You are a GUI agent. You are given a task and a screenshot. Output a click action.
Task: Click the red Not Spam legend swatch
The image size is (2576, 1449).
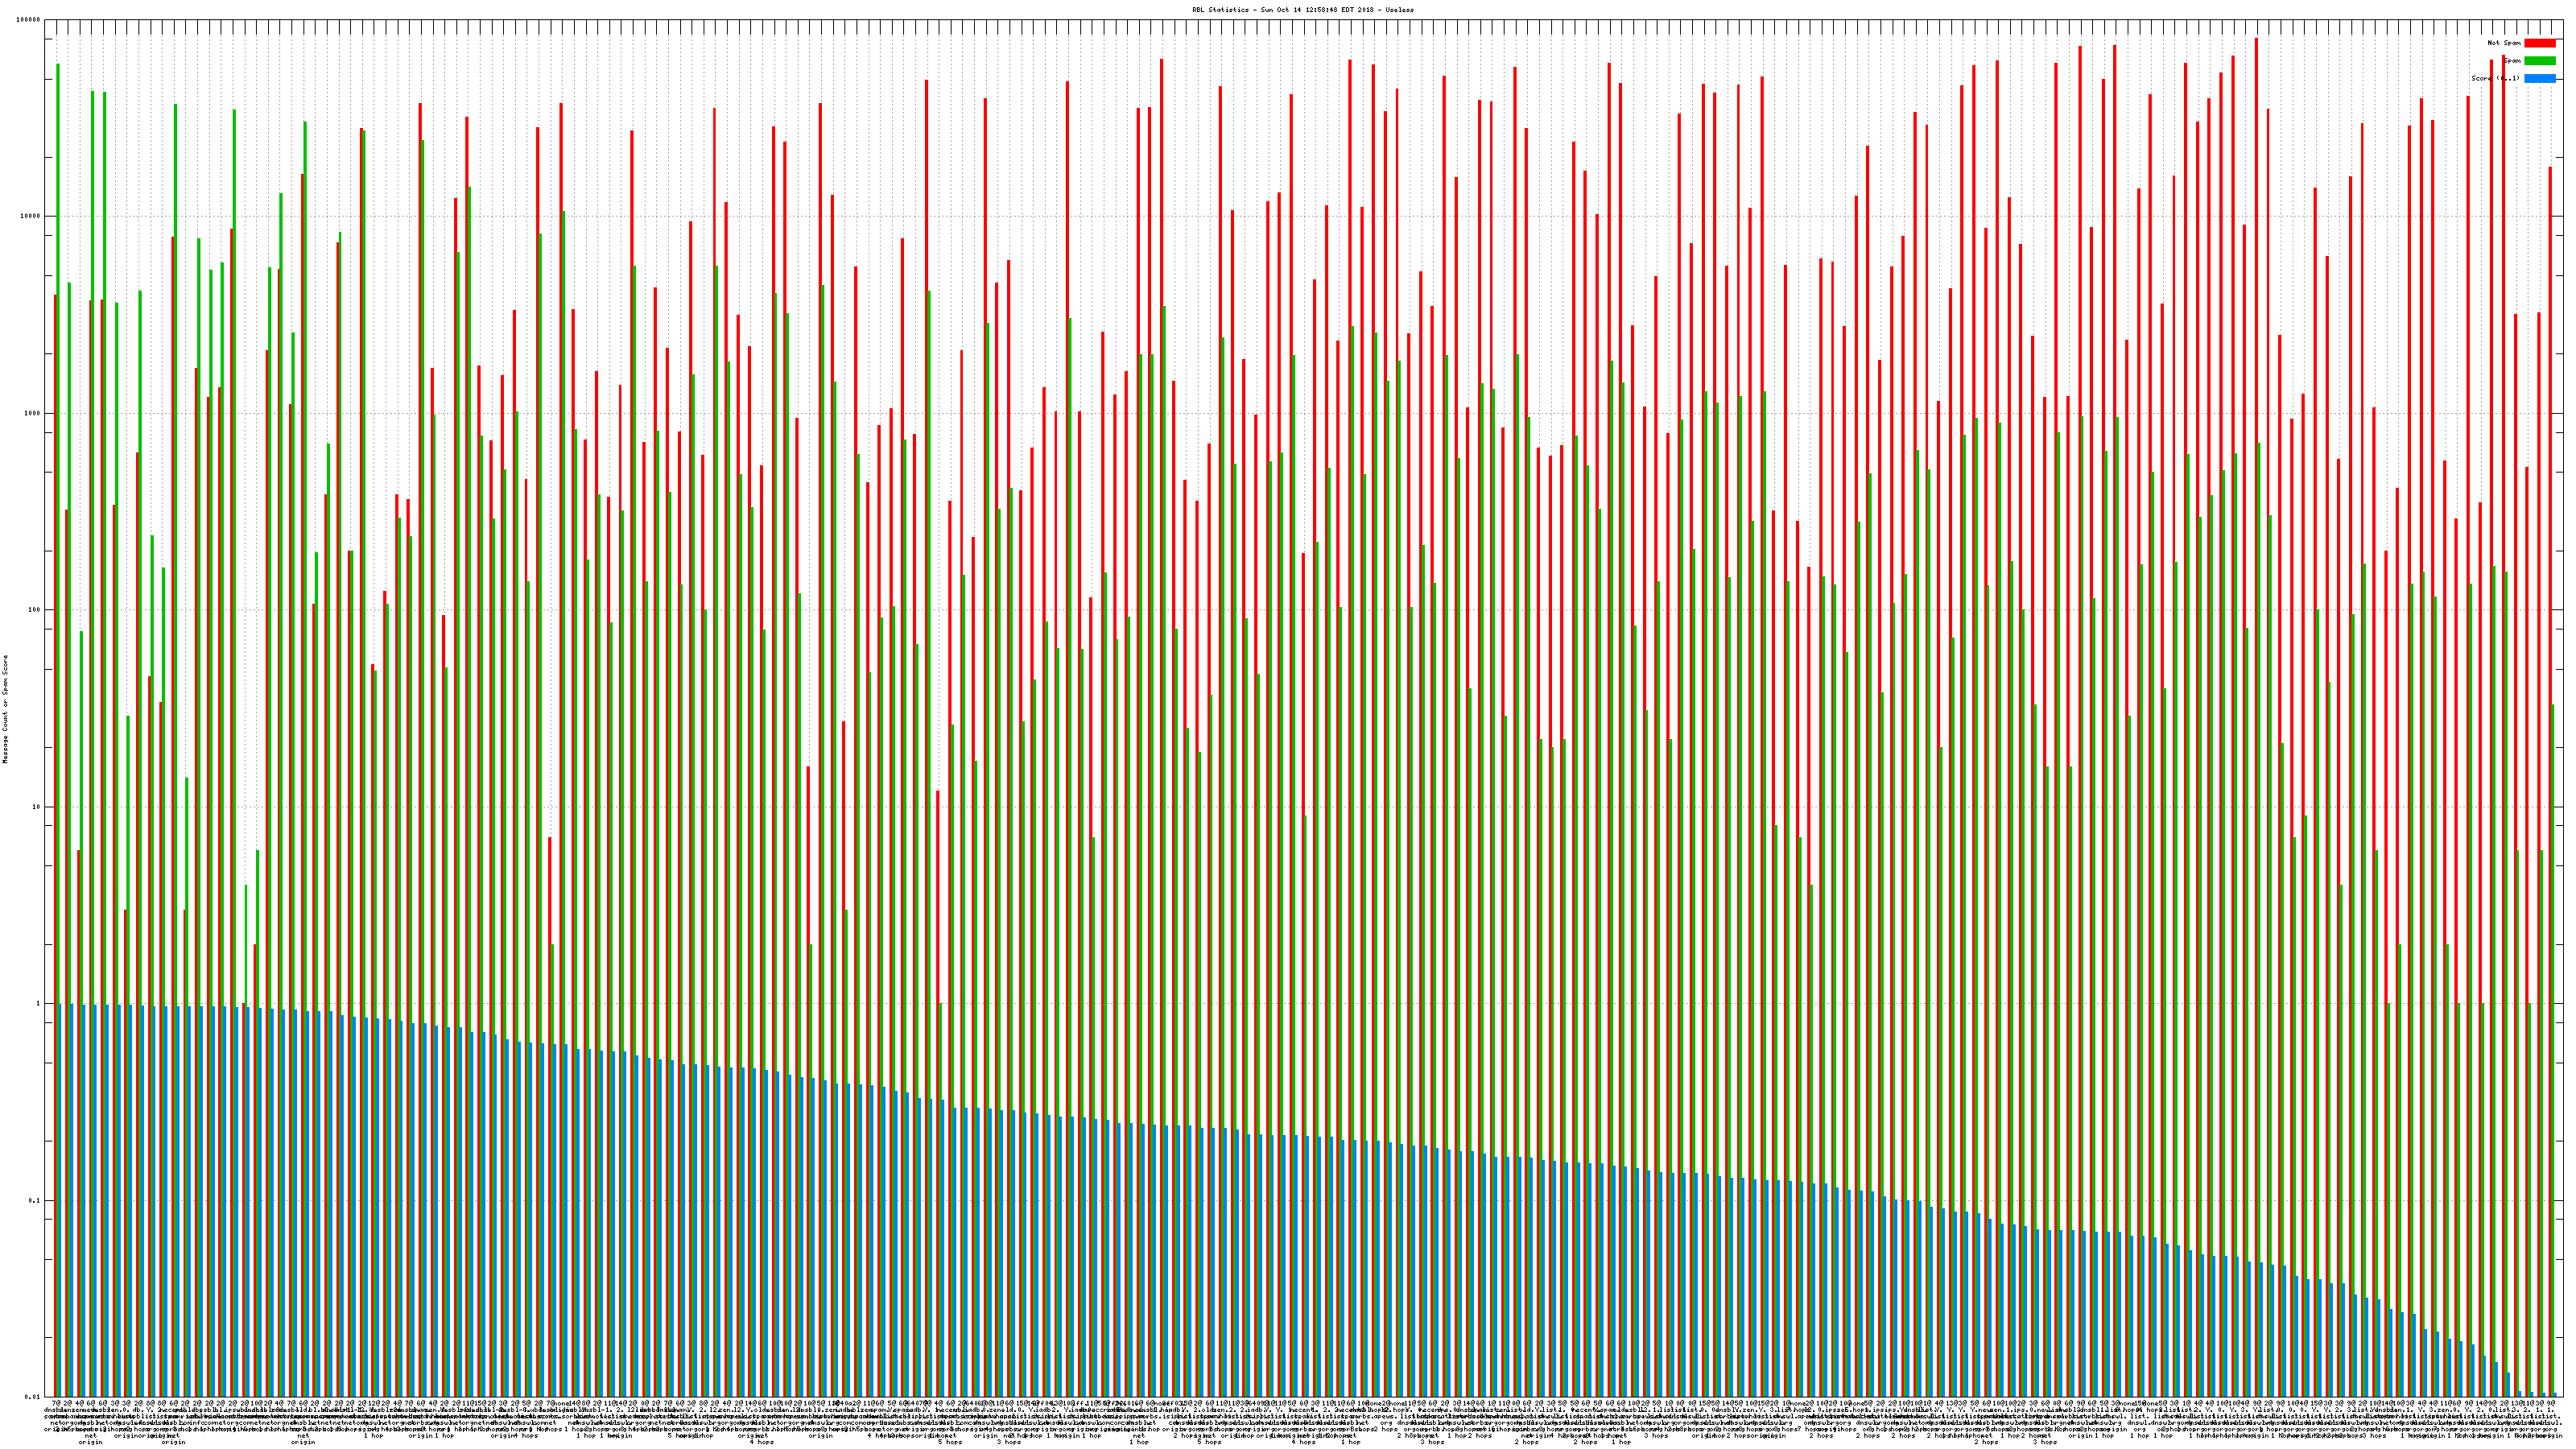pyautogui.click(x=2539, y=43)
